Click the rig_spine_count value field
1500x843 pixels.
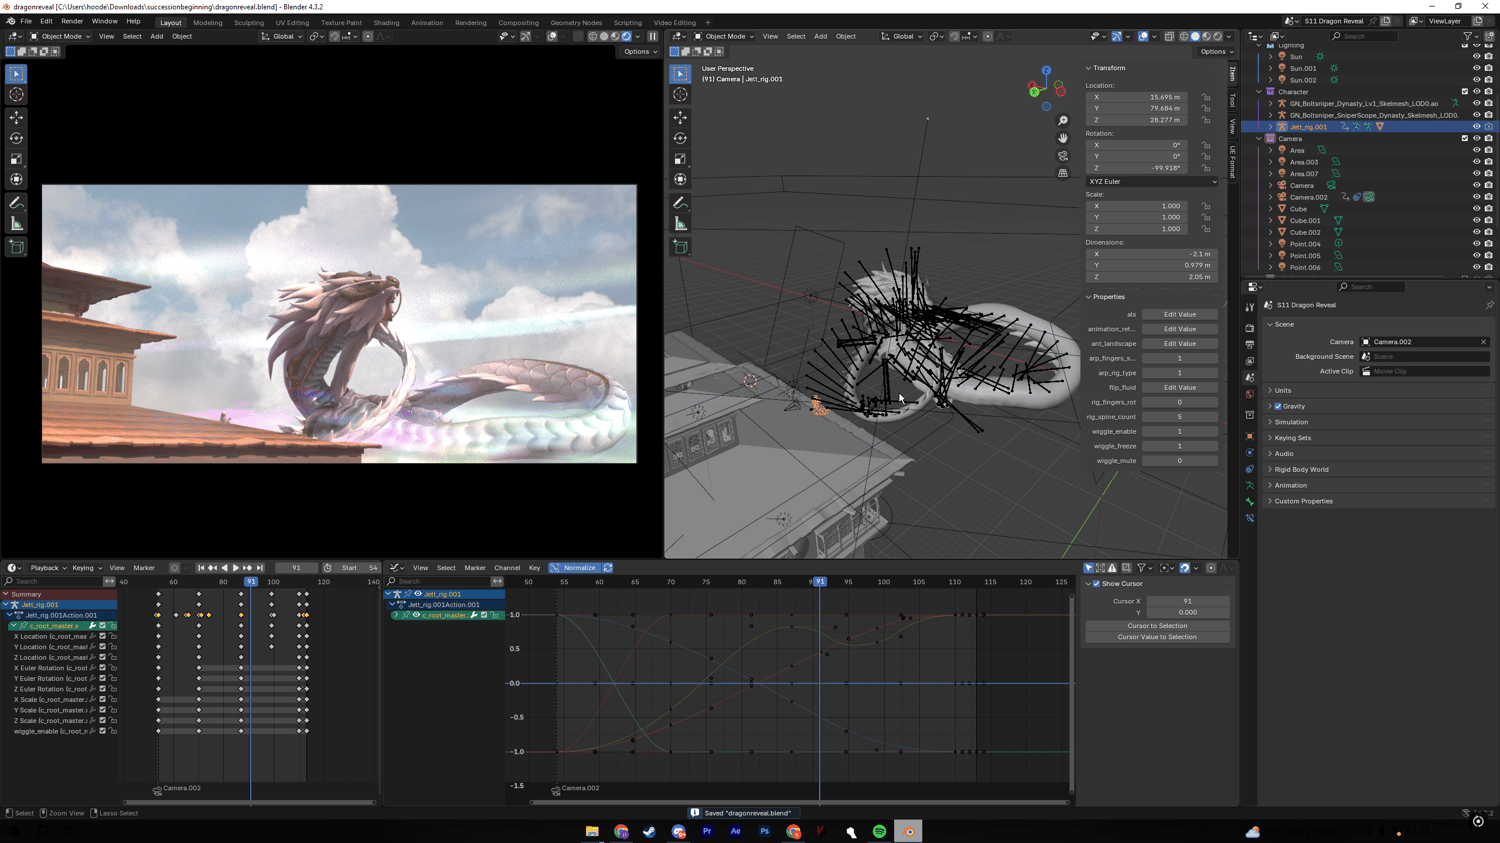(1179, 417)
